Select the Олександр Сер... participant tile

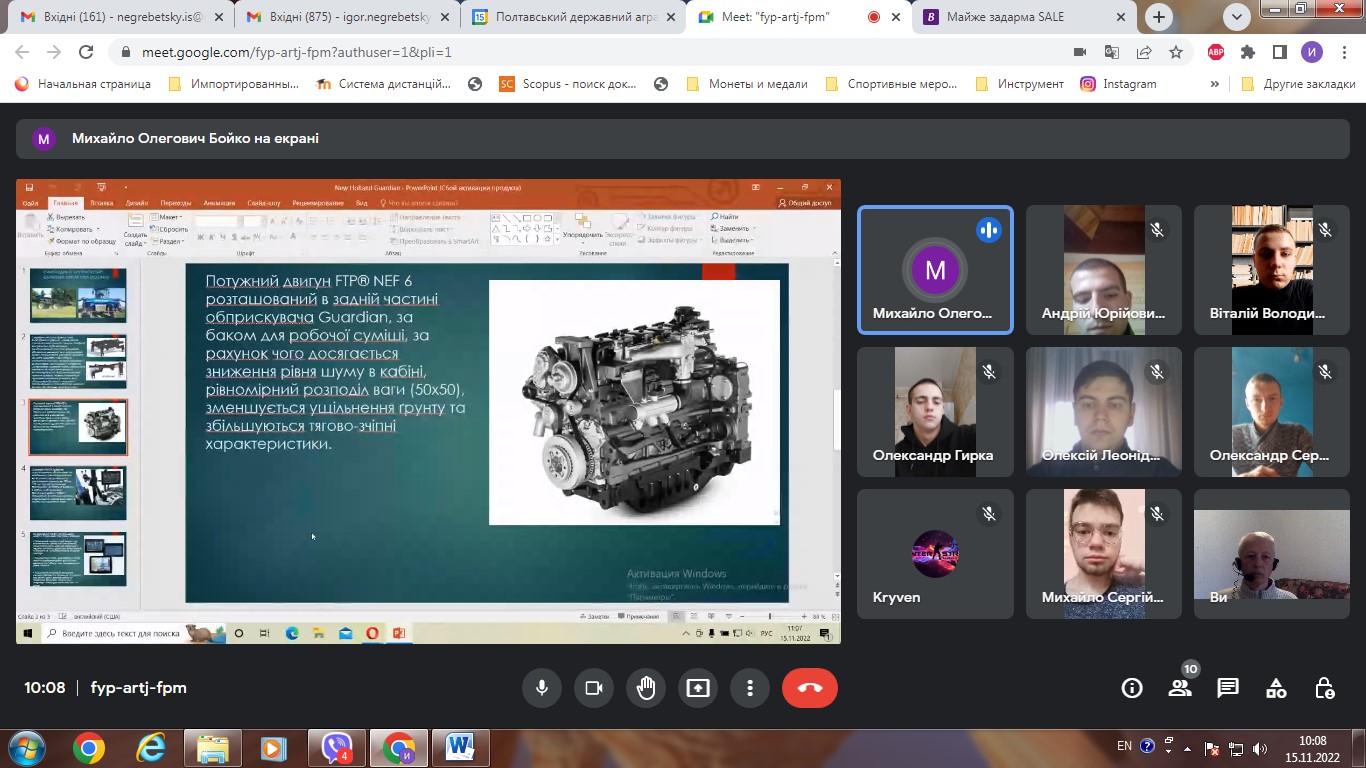coord(1272,412)
